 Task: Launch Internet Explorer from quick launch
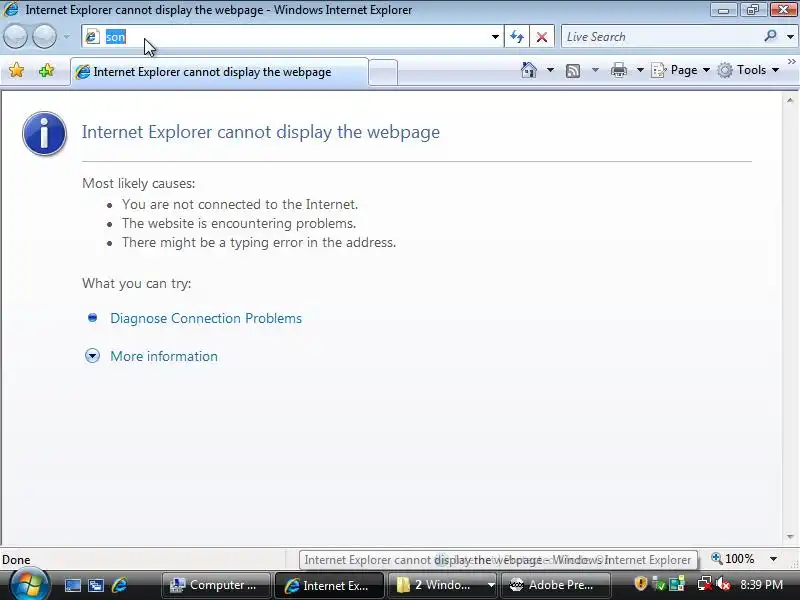pos(119,585)
